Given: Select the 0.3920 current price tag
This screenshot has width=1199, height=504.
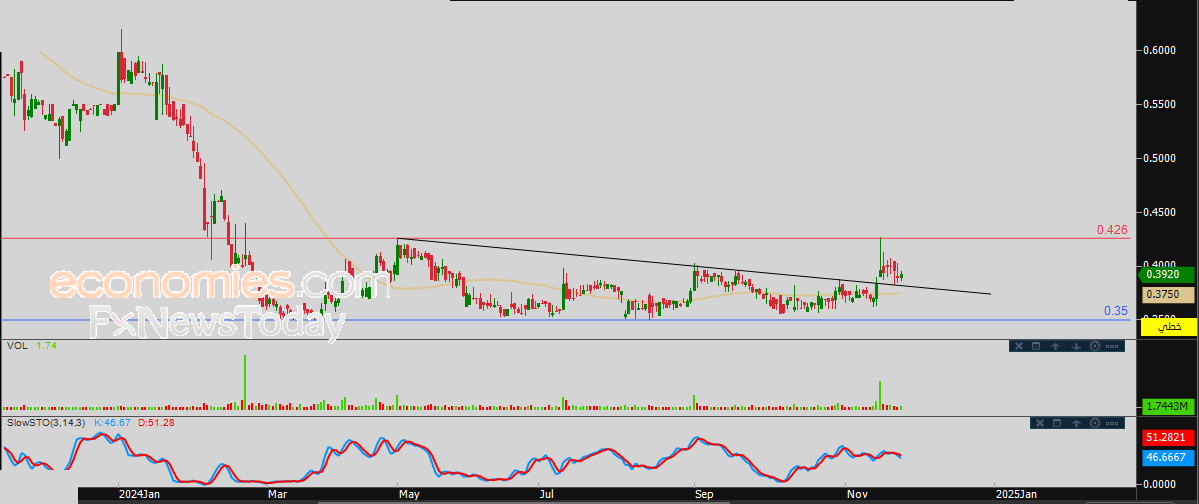Looking at the screenshot, I should click(x=1167, y=274).
